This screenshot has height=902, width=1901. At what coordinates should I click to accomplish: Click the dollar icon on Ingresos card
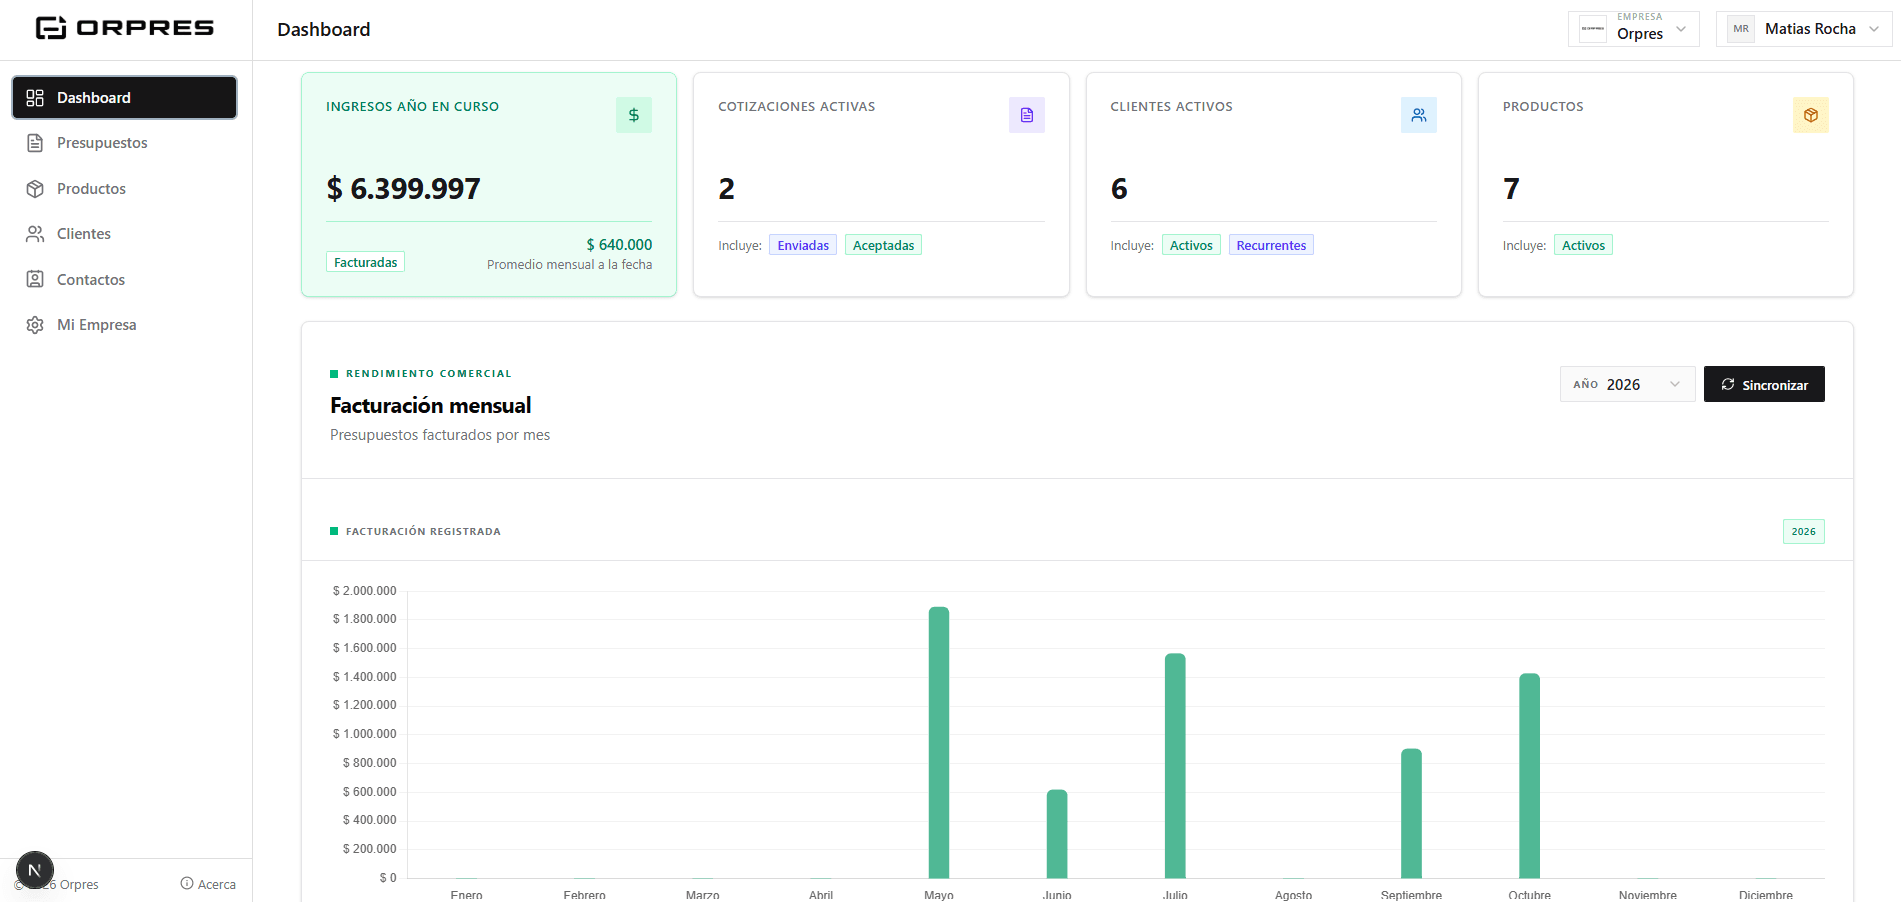pos(634,115)
